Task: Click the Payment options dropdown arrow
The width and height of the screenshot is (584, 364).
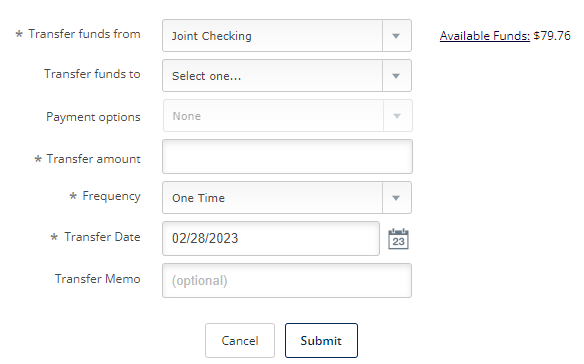Action: pyautogui.click(x=397, y=116)
